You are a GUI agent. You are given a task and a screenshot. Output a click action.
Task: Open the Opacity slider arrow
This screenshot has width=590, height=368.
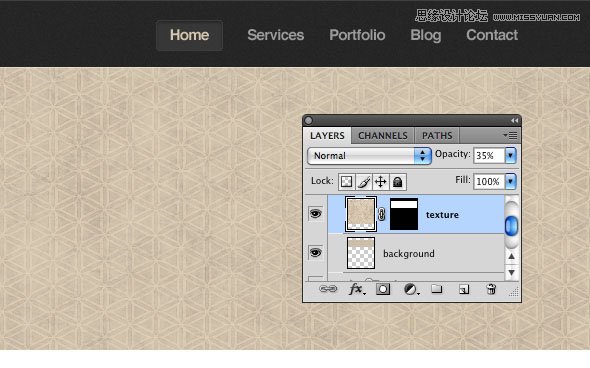click(x=511, y=155)
